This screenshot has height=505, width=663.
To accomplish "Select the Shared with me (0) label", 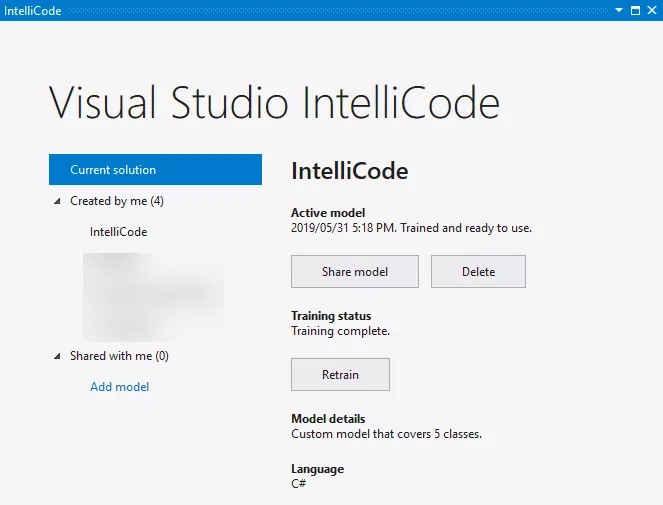I will point(119,356).
